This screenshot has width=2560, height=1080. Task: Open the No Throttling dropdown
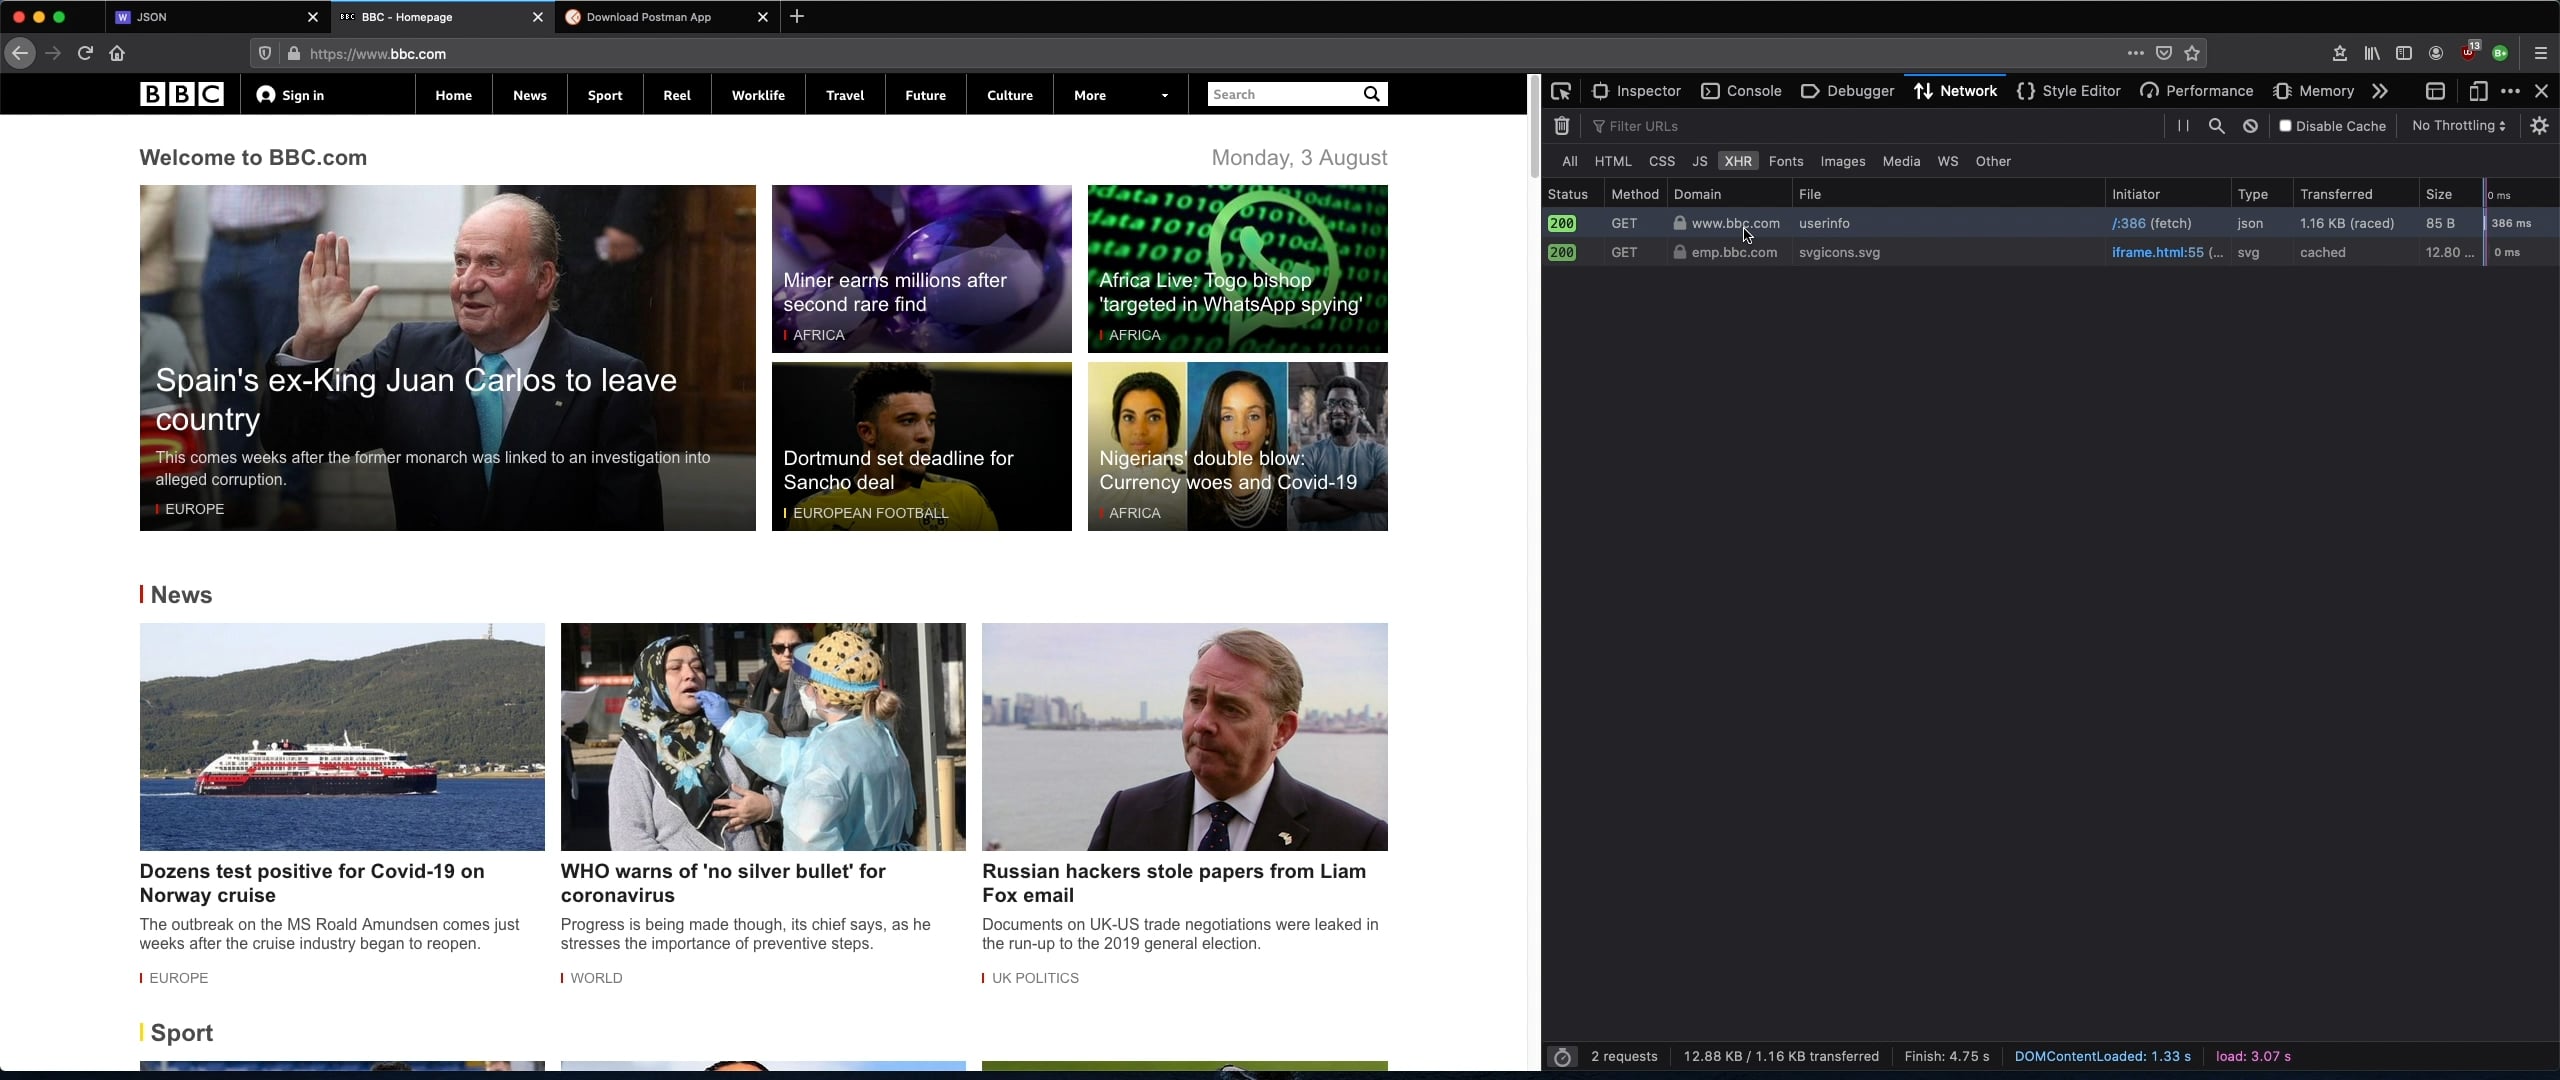pos(2458,126)
